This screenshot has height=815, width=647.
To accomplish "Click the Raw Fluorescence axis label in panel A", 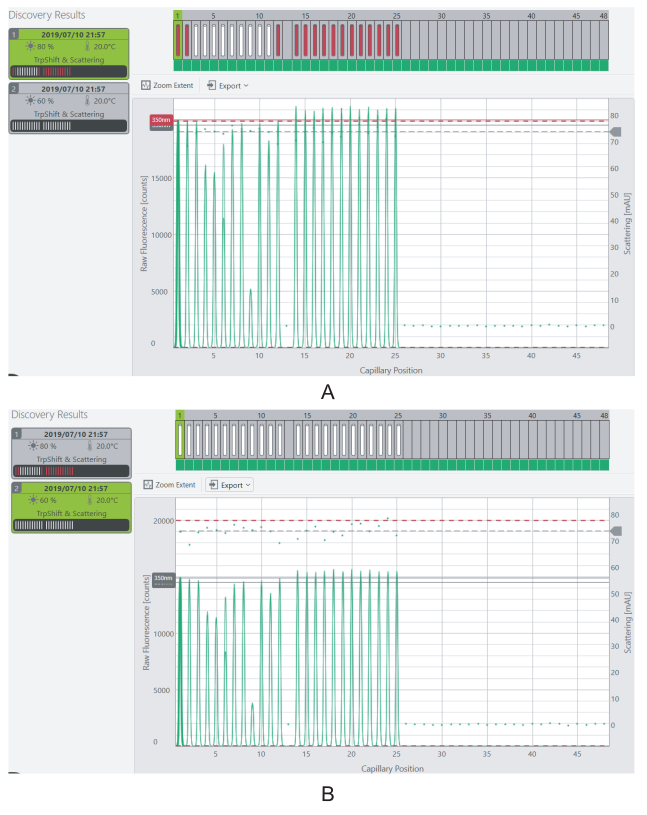I will click(x=144, y=224).
